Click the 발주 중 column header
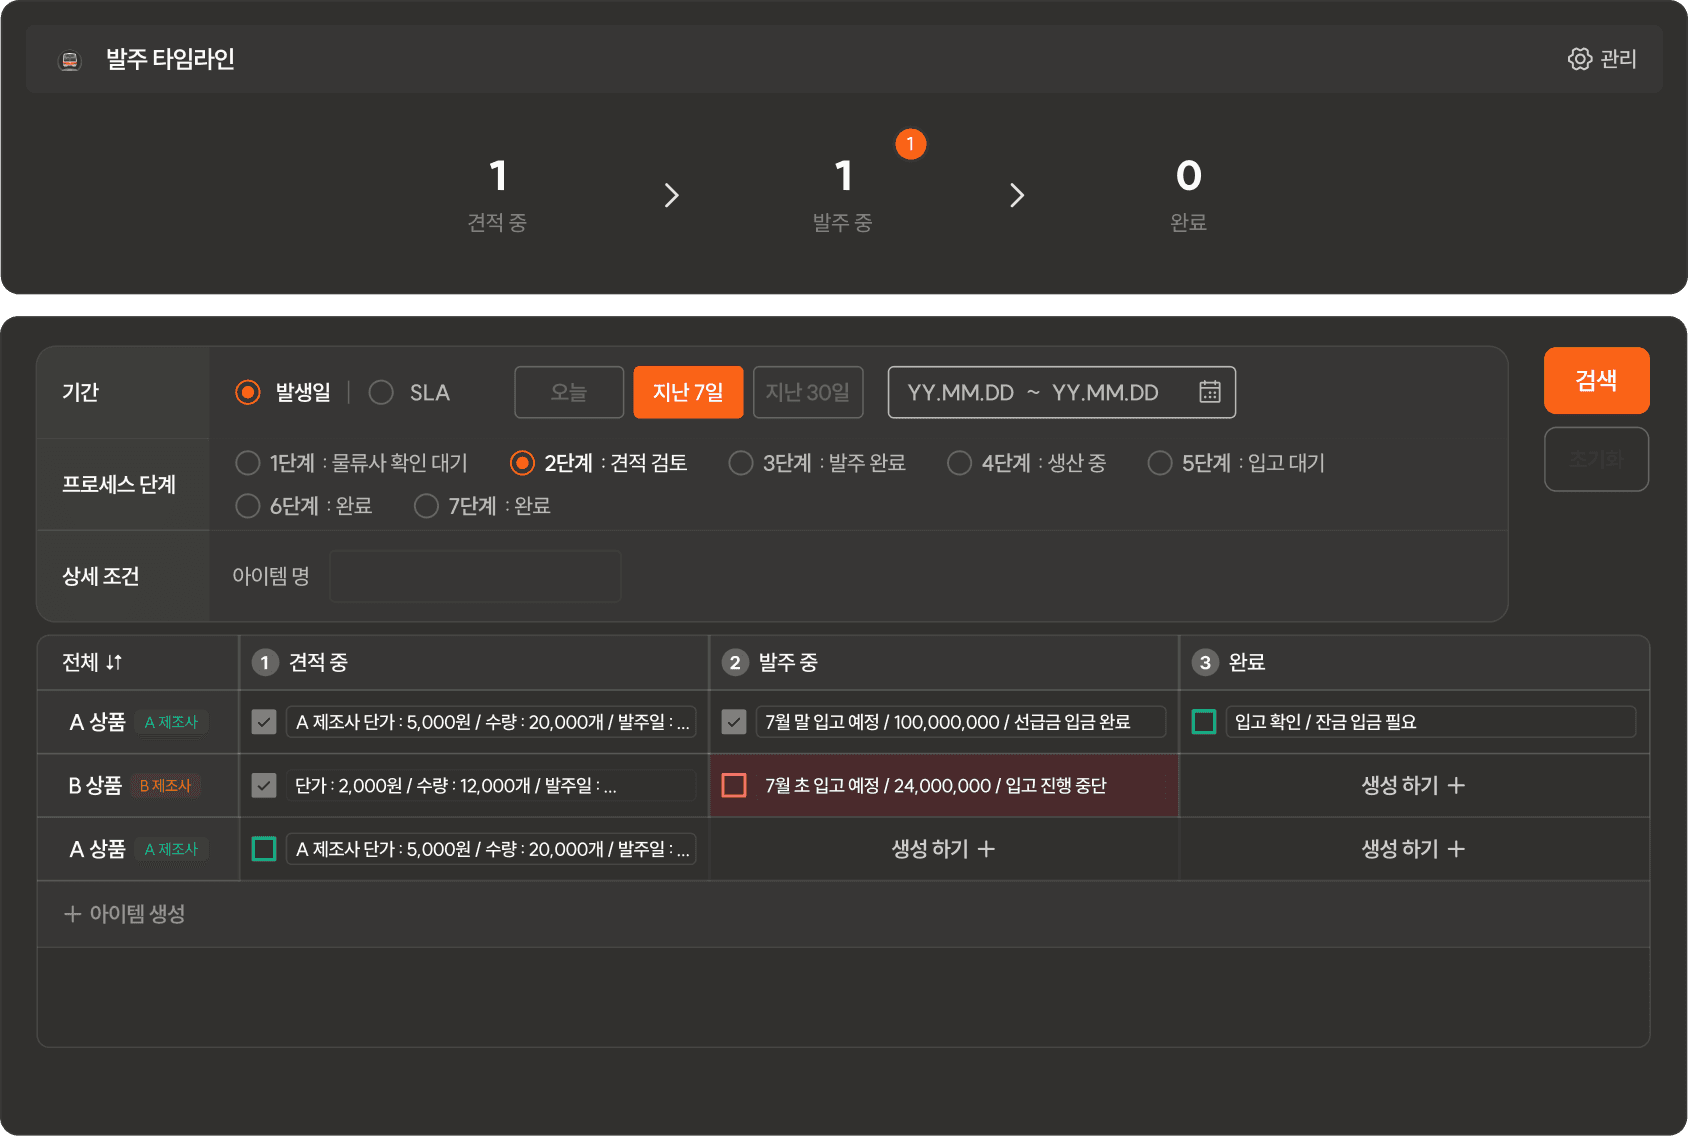 pos(944,662)
